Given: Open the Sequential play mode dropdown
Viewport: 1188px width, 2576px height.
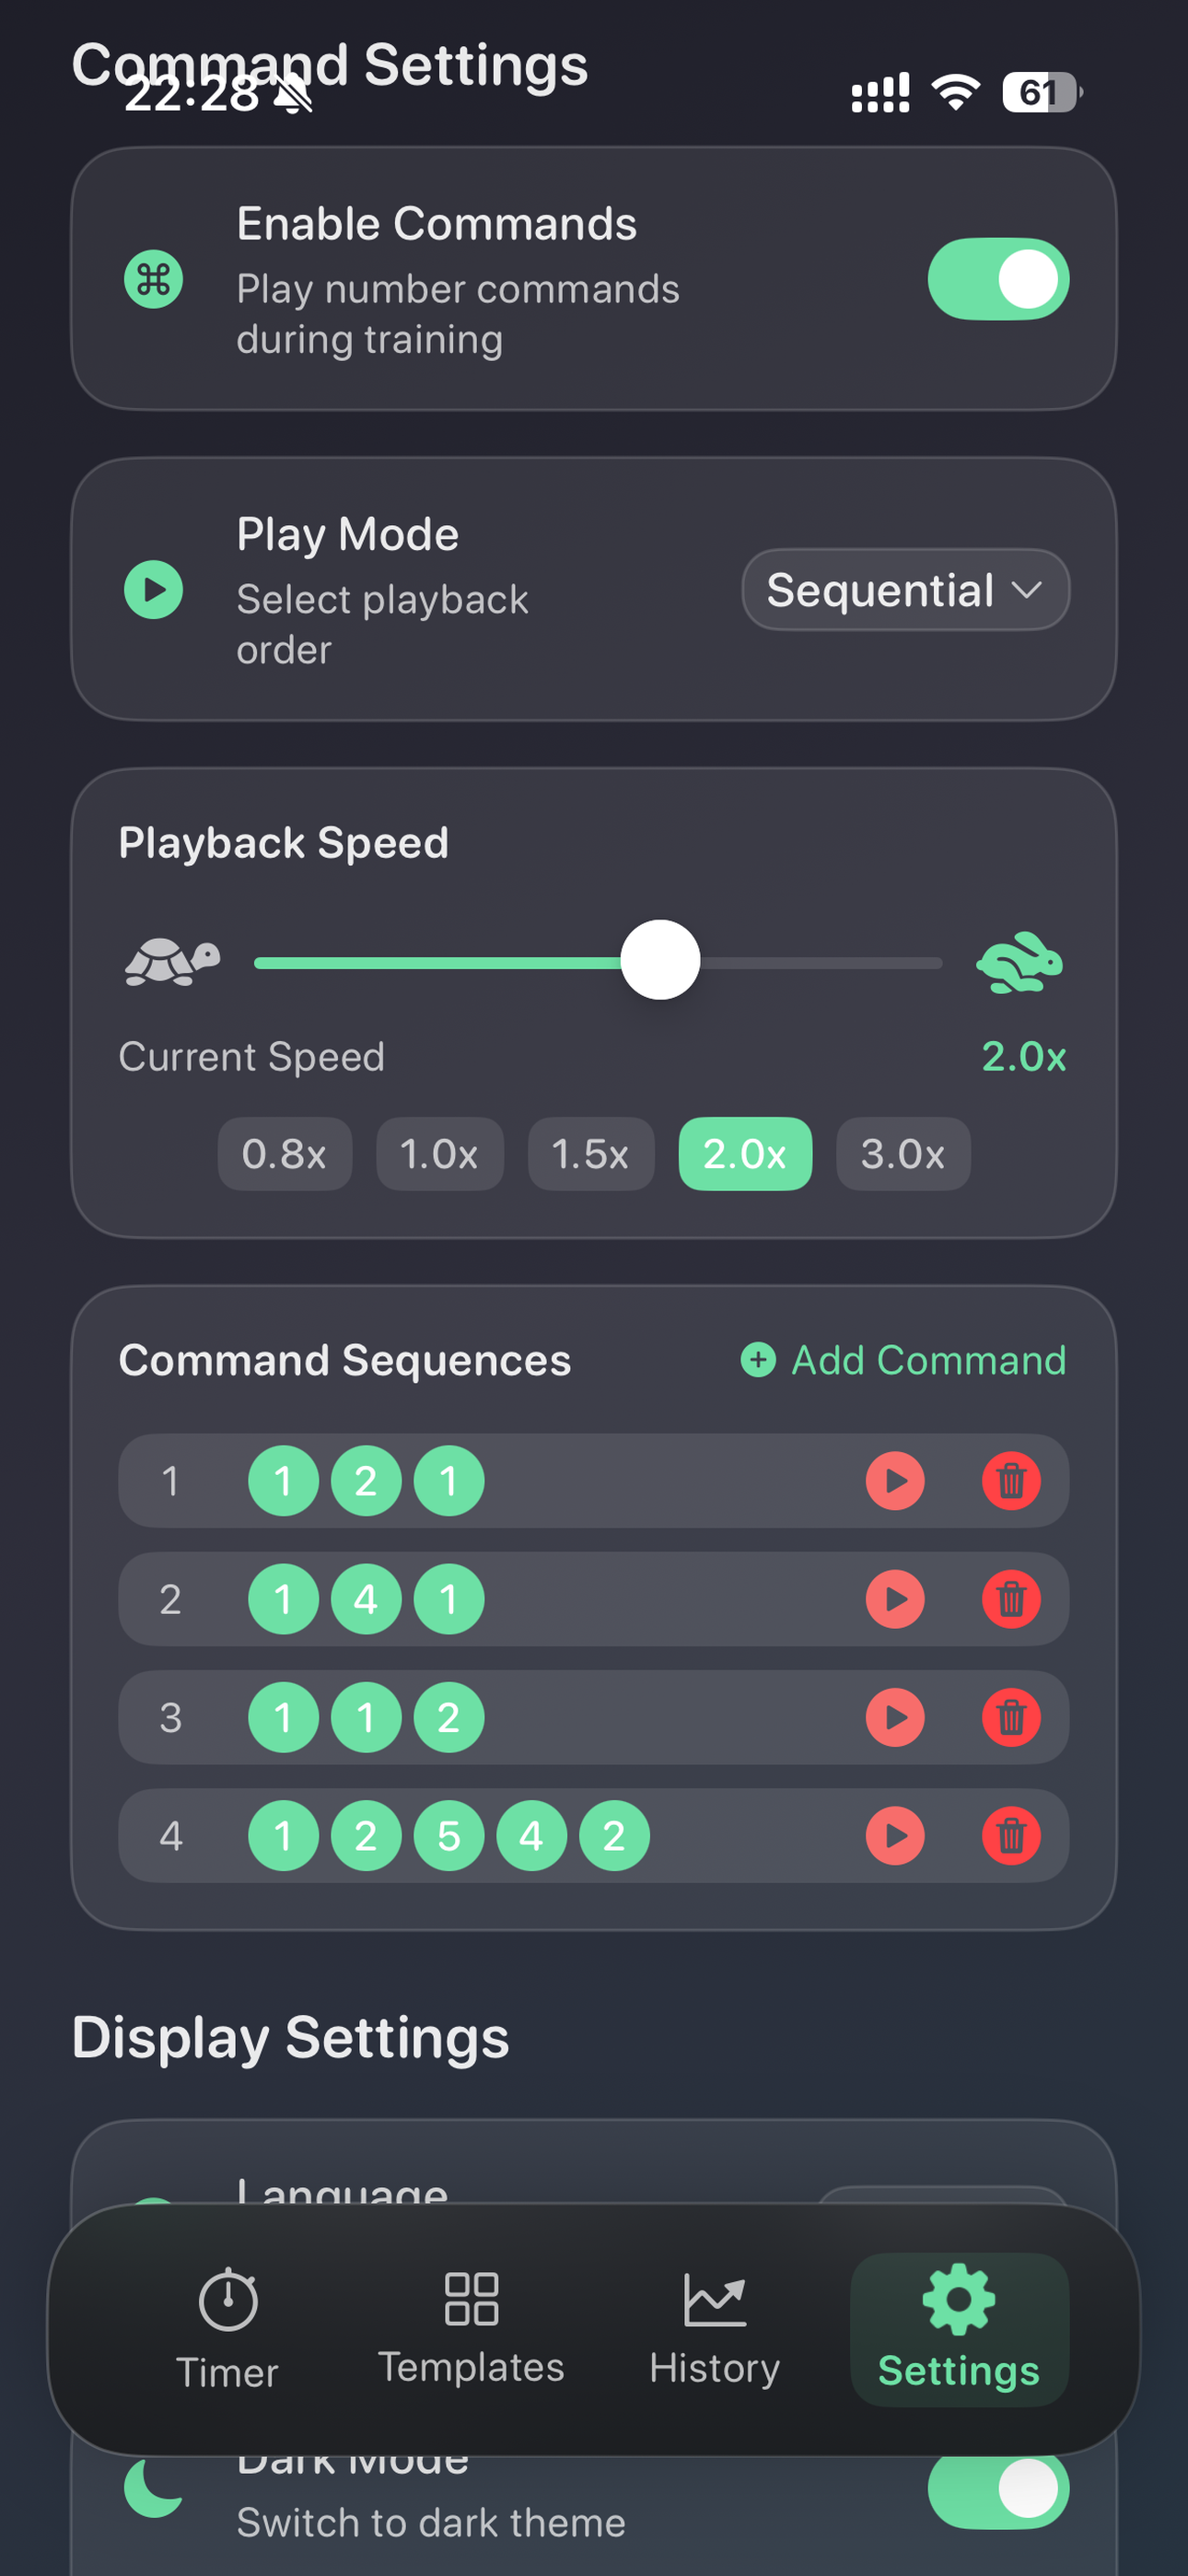Looking at the screenshot, I should tap(905, 590).
